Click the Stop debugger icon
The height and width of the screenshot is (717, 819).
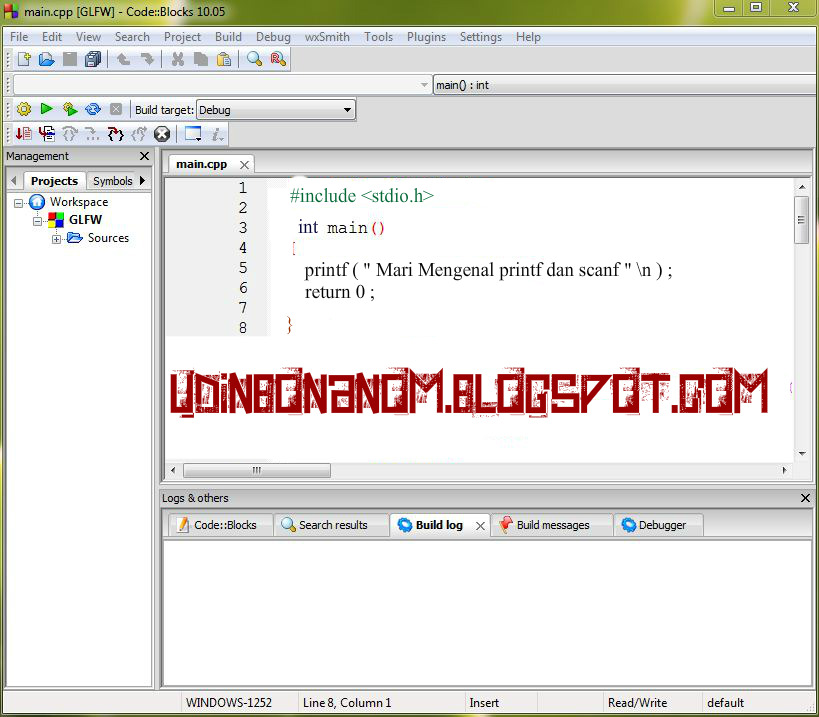point(162,133)
